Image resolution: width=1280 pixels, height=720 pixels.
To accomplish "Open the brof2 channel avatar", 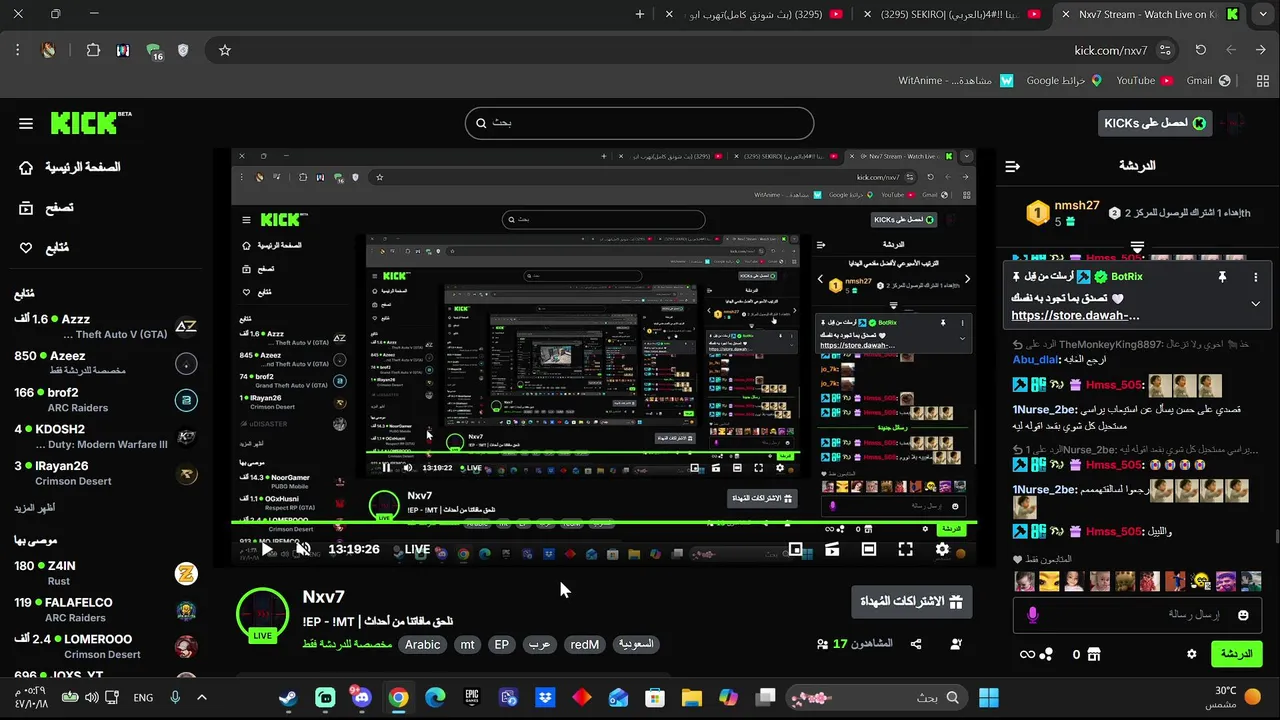I will 186,400.
